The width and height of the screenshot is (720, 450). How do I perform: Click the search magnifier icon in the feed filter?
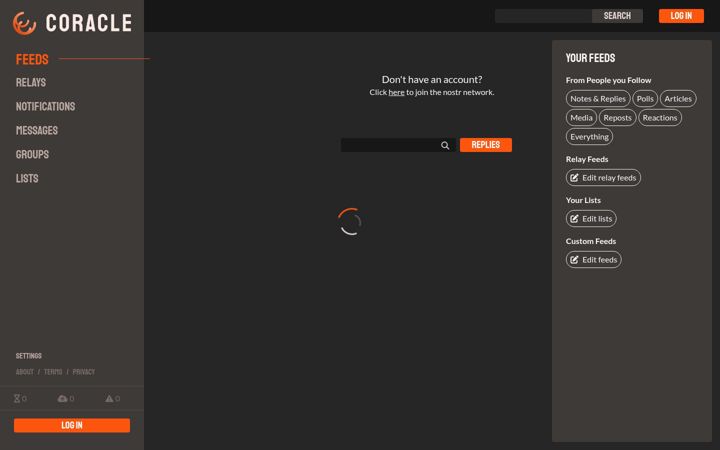click(445, 146)
